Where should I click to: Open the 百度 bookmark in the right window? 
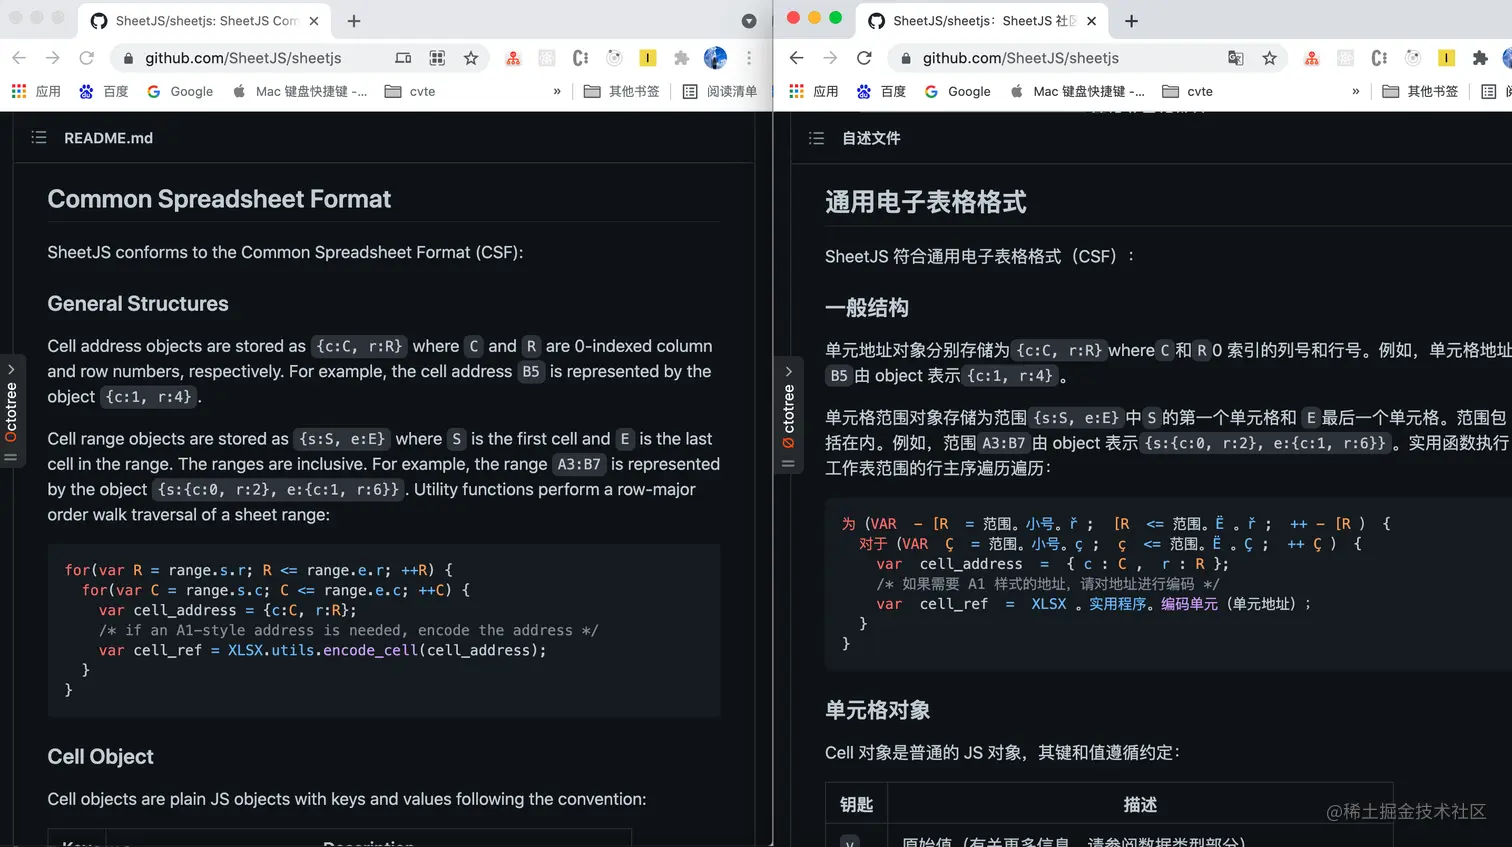pos(882,91)
